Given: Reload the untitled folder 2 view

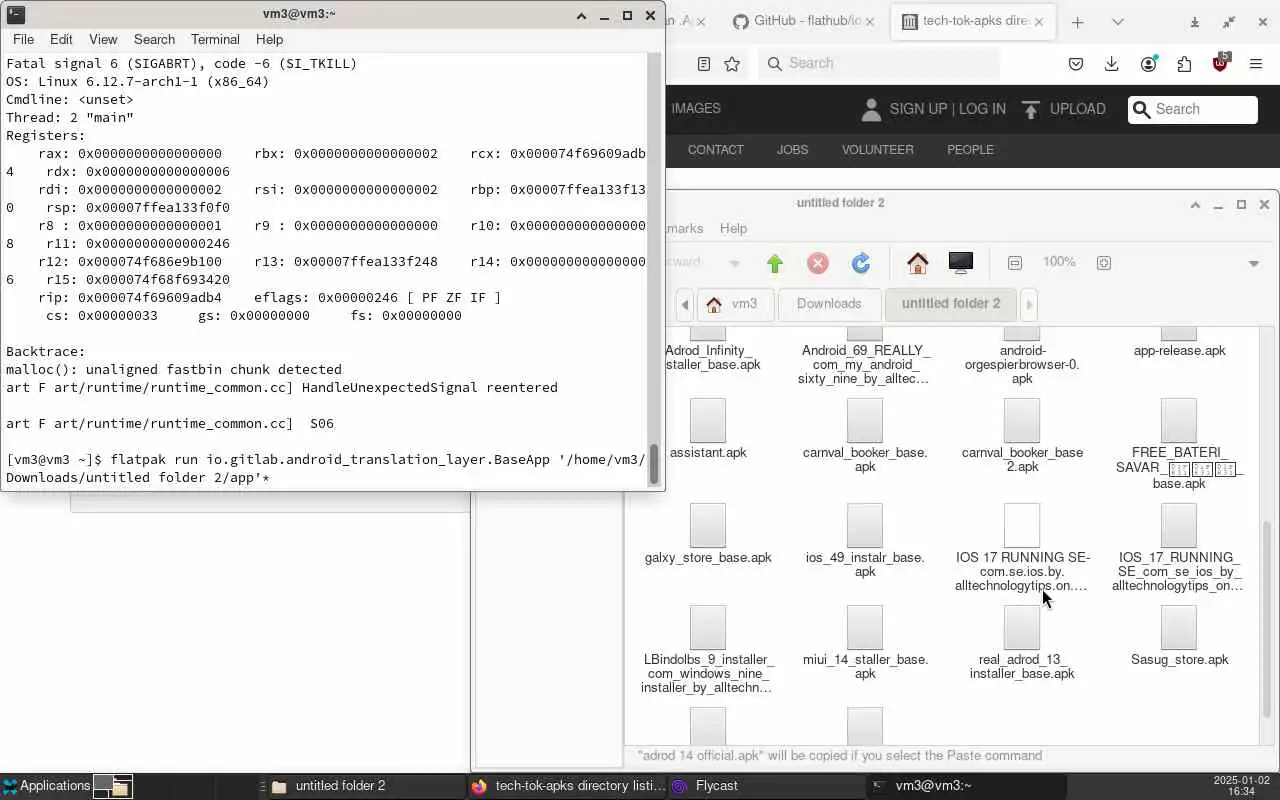Looking at the screenshot, I should pyautogui.click(x=861, y=263).
